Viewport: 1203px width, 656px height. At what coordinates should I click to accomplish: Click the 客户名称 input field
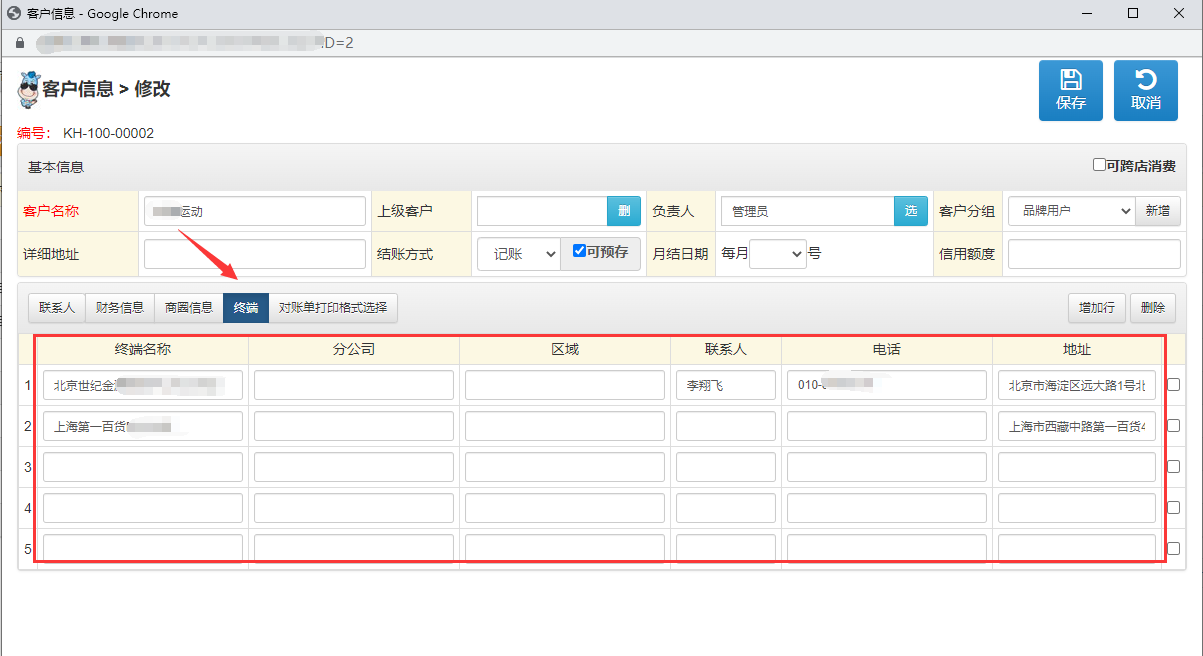255,211
